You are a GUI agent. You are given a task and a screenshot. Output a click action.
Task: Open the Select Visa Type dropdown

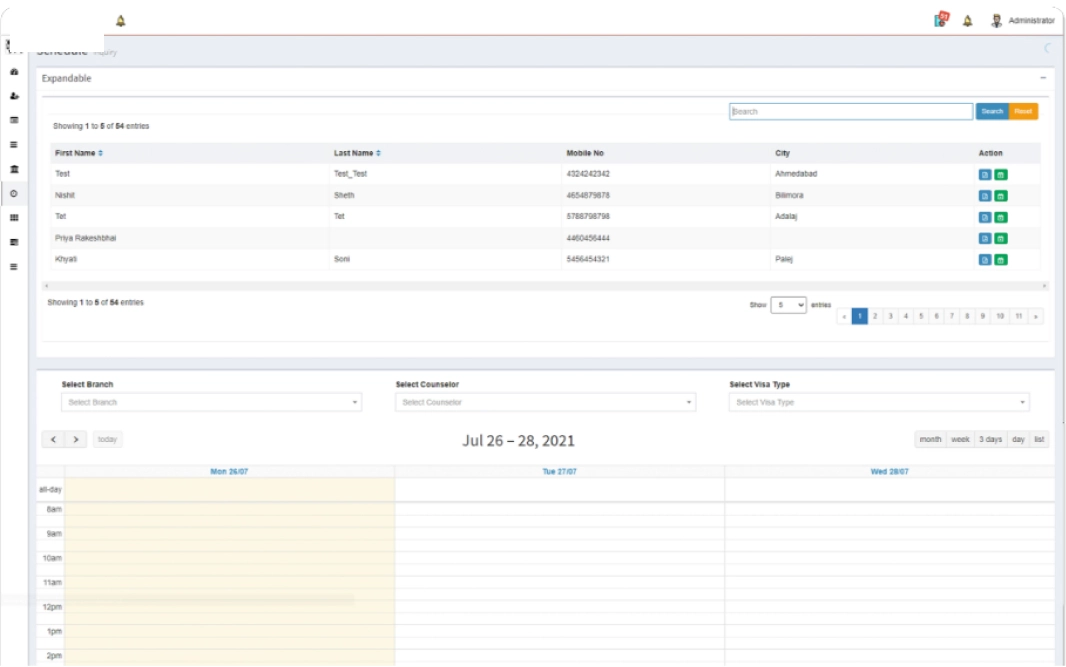click(x=879, y=402)
